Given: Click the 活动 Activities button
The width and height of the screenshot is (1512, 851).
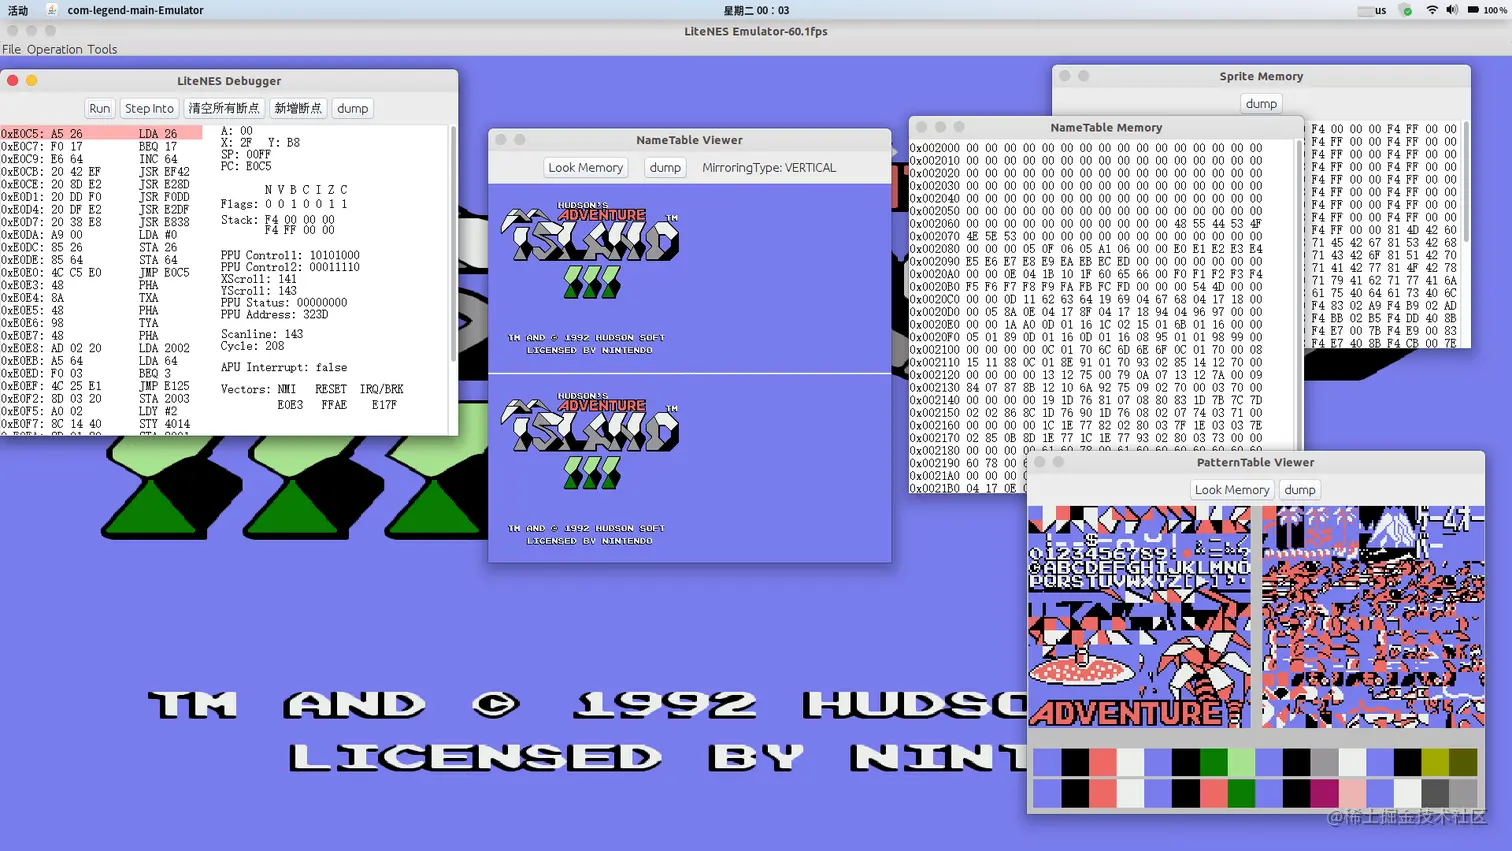Looking at the screenshot, I should coord(18,10).
